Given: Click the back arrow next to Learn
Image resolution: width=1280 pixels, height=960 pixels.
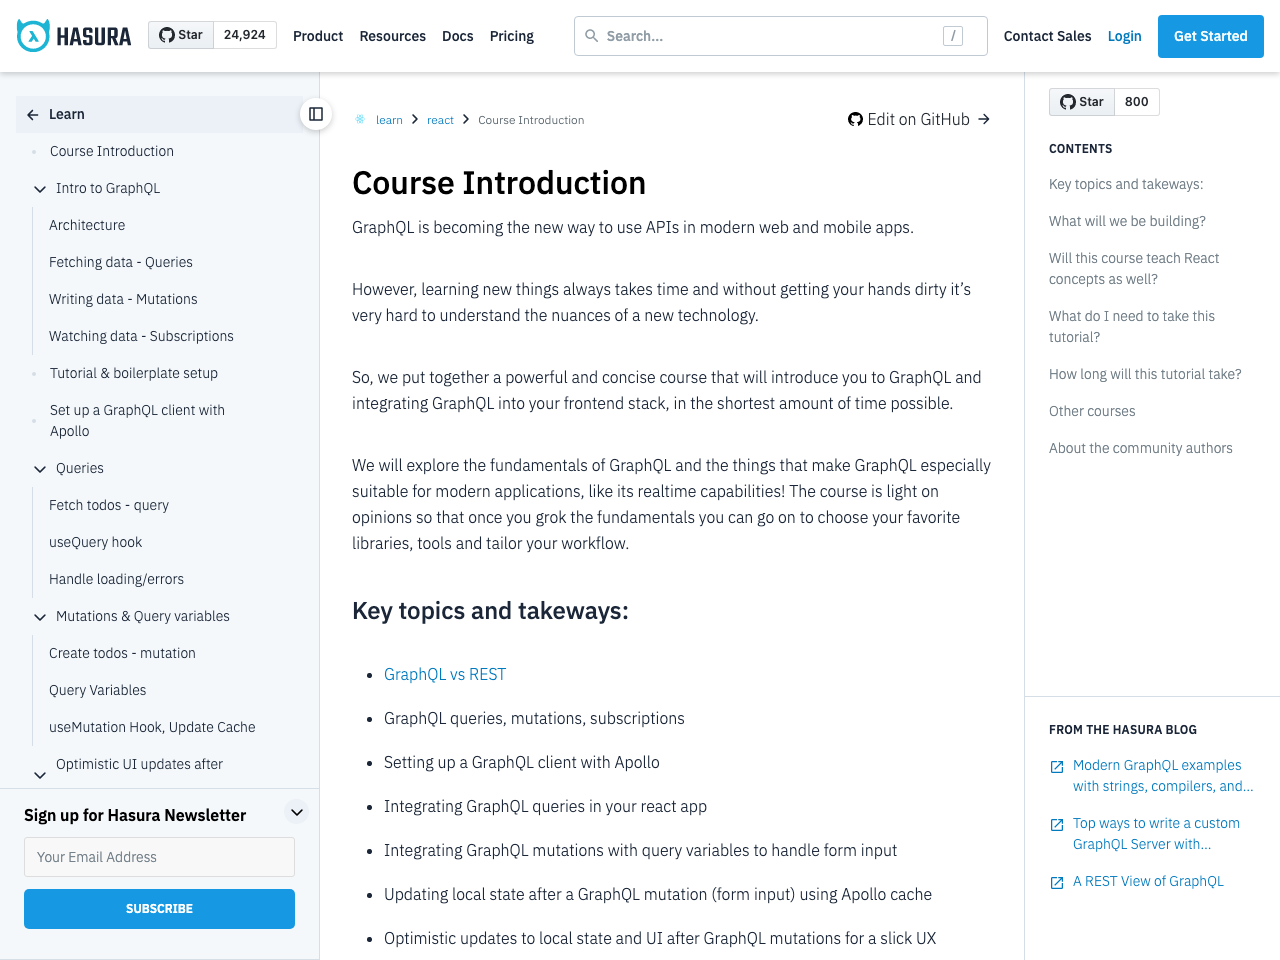Looking at the screenshot, I should 32,113.
